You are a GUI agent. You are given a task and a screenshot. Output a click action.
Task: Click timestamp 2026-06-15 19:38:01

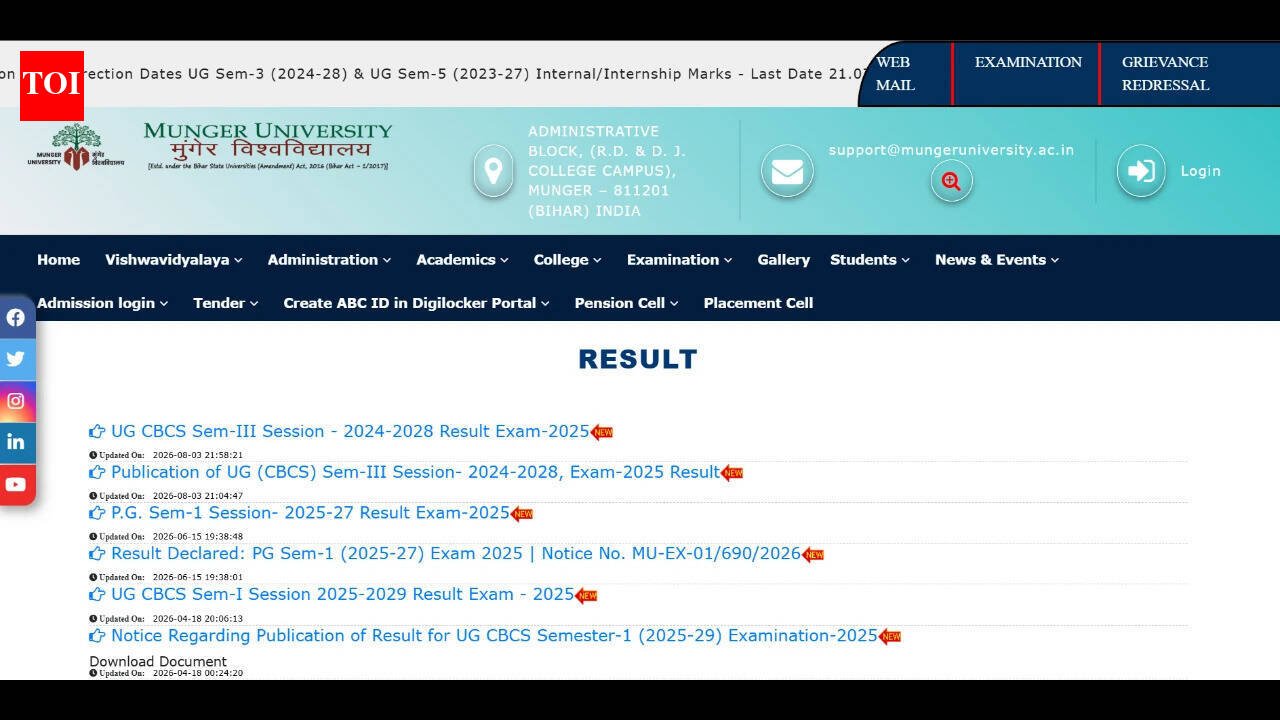tap(197, 577)
